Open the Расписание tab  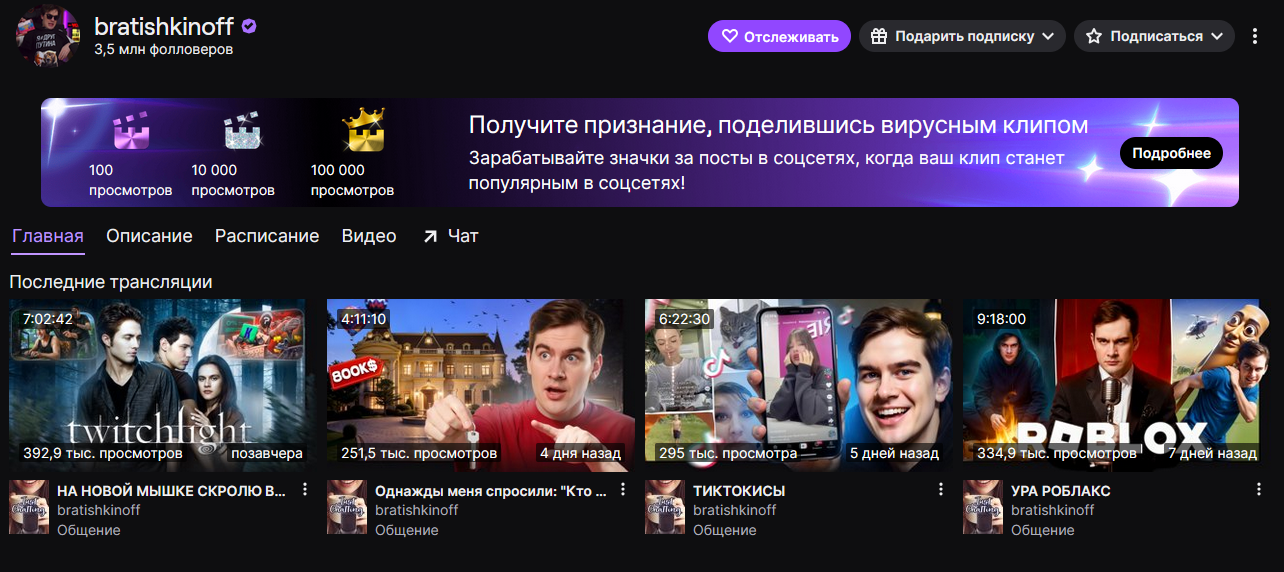267,237
